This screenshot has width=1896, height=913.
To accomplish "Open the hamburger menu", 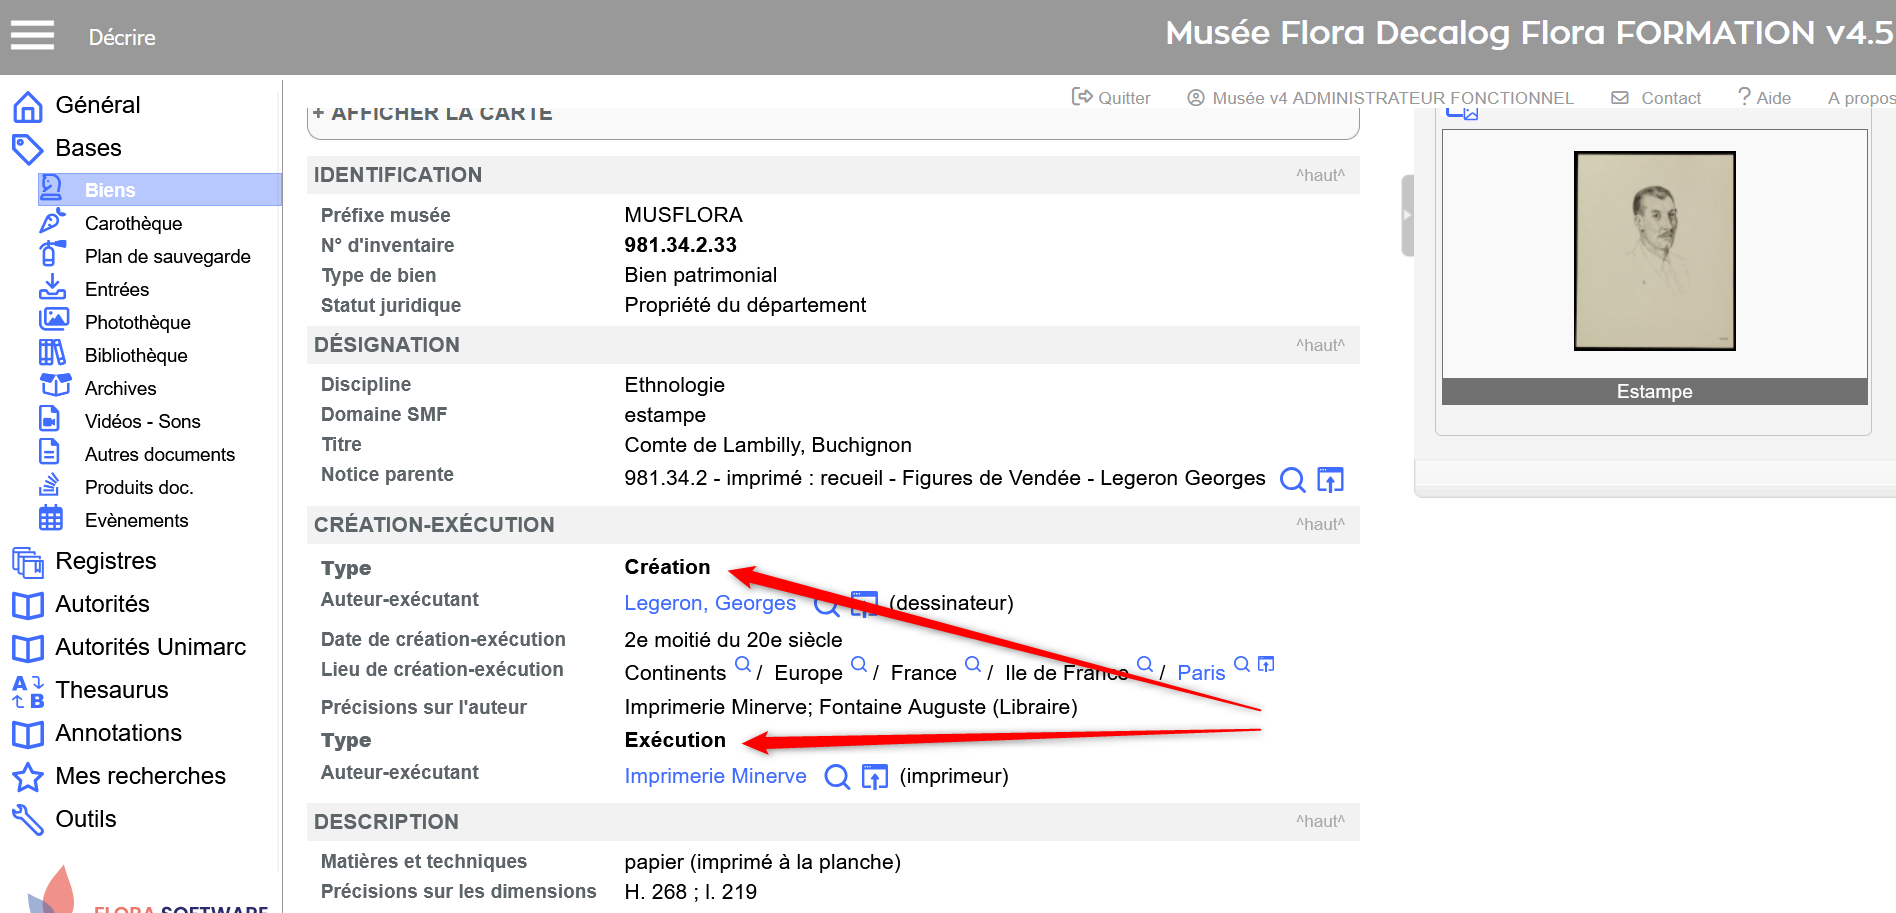I will pos(32,36).
